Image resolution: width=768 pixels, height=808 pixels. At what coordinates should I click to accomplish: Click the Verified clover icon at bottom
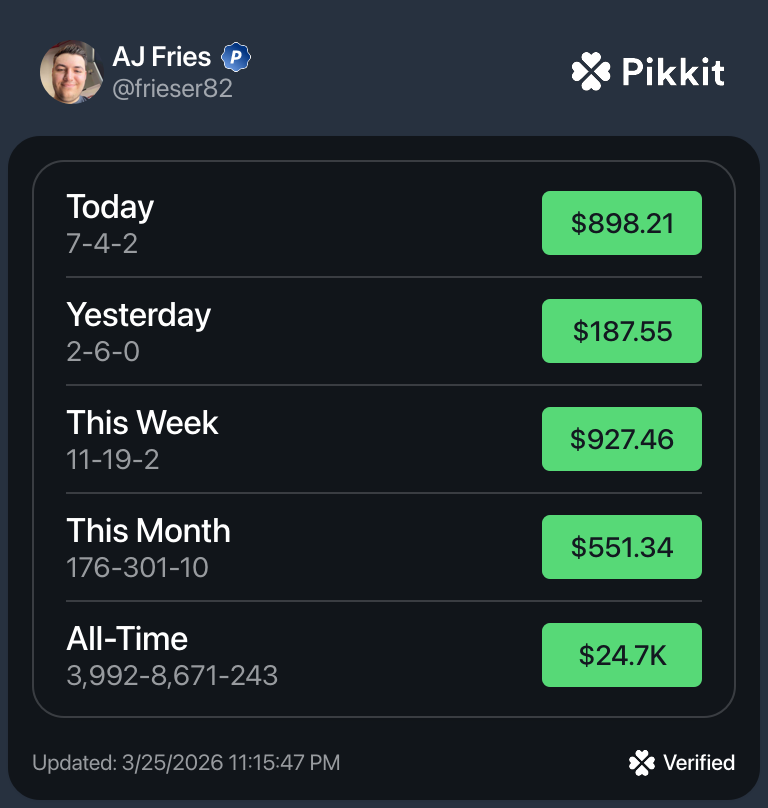point(641,763)
